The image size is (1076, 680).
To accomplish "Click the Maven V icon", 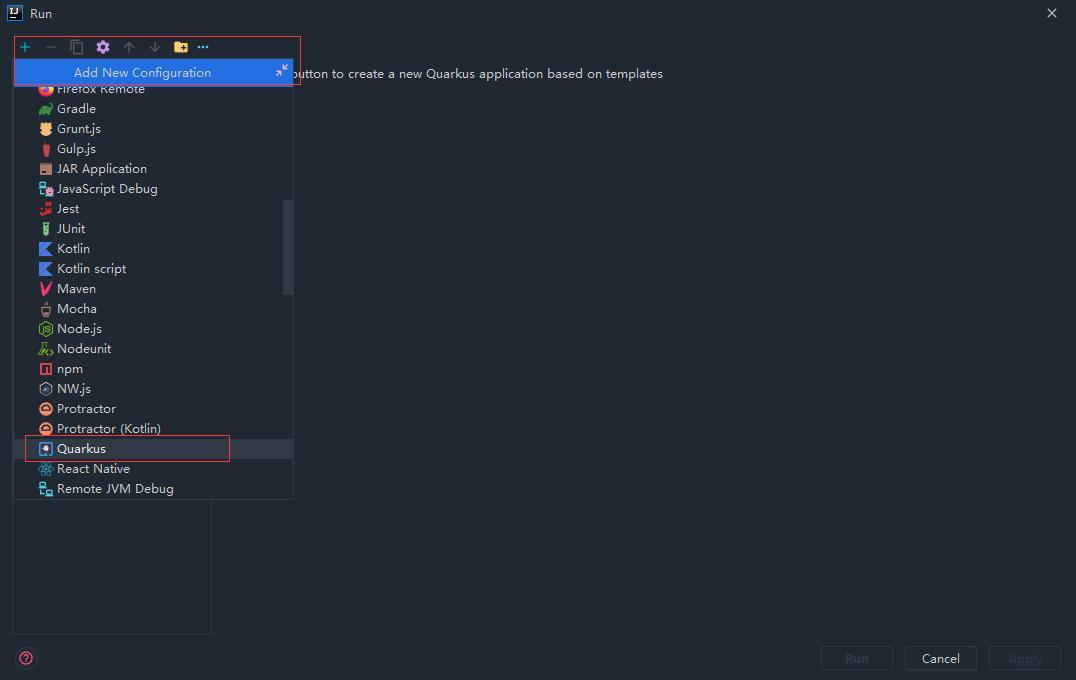I will (45, 289).
